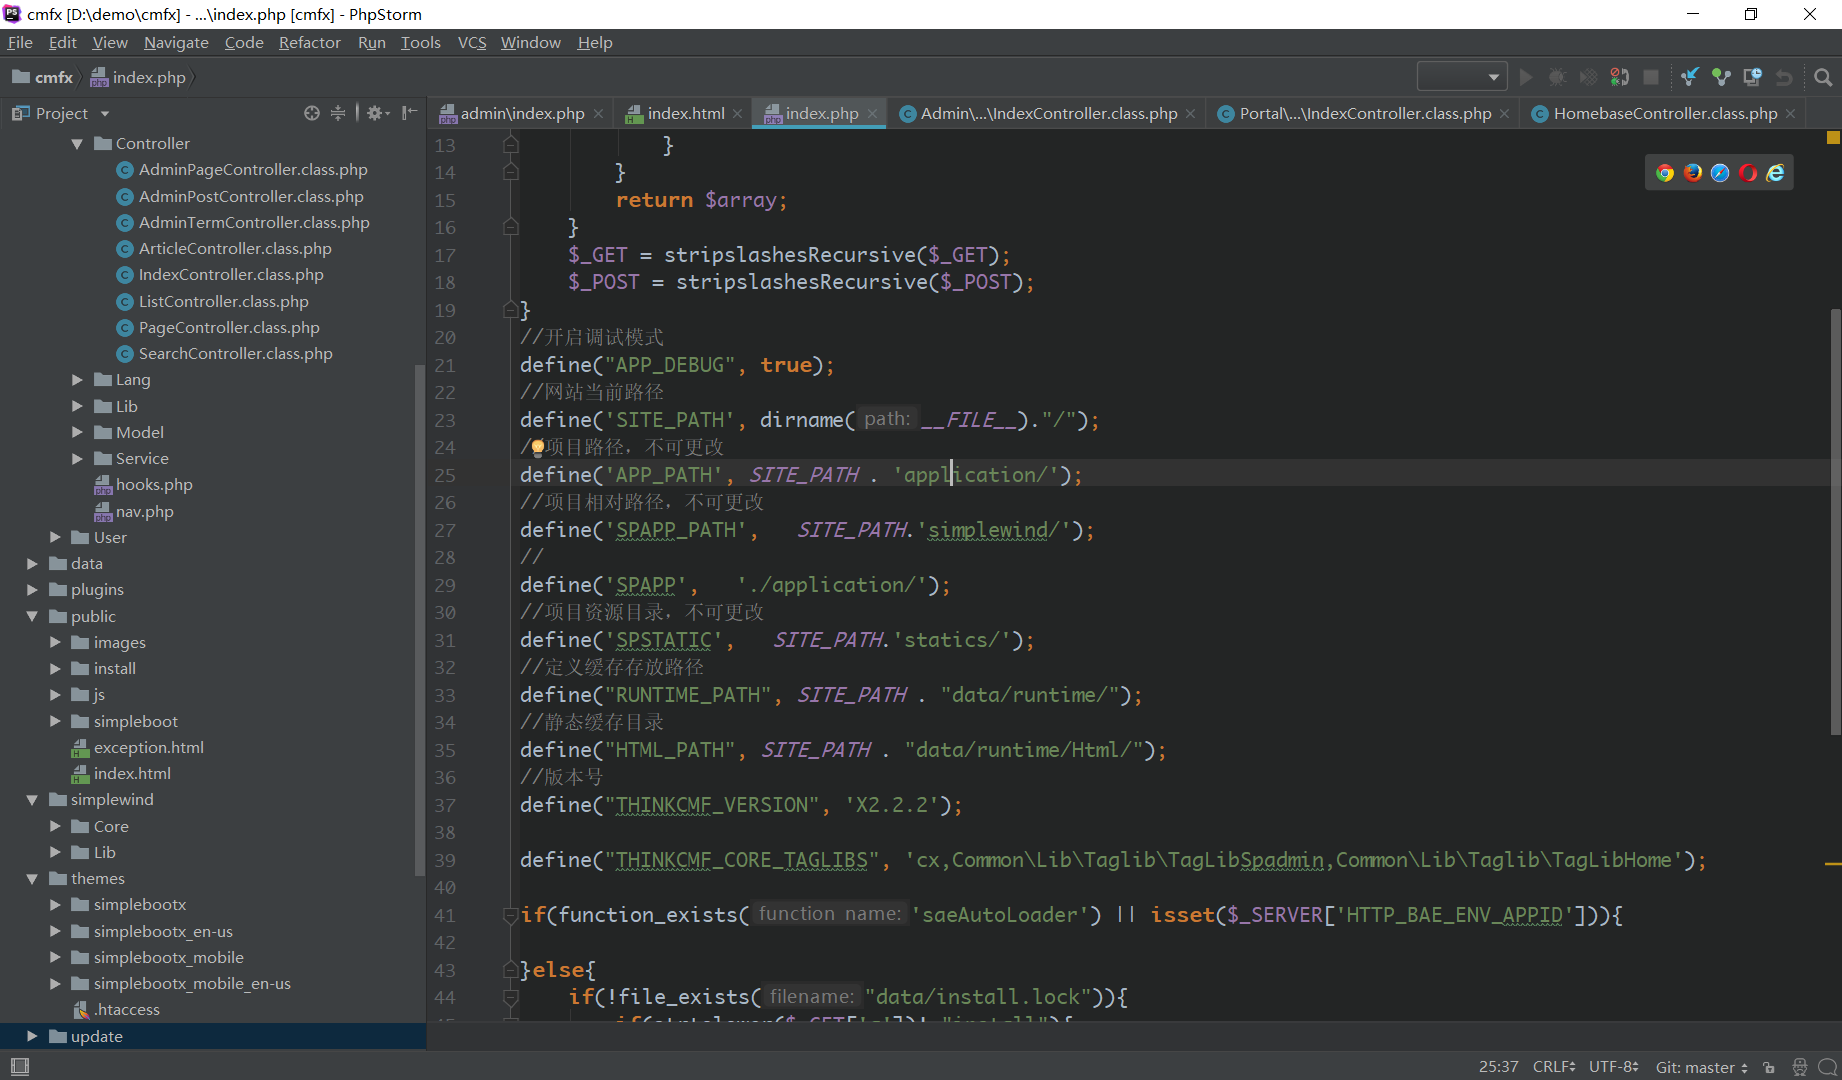The width and height of the screenshot is (1842, 1080).
Task: Open the Refactor menu
Action: (x=310, y=42)
